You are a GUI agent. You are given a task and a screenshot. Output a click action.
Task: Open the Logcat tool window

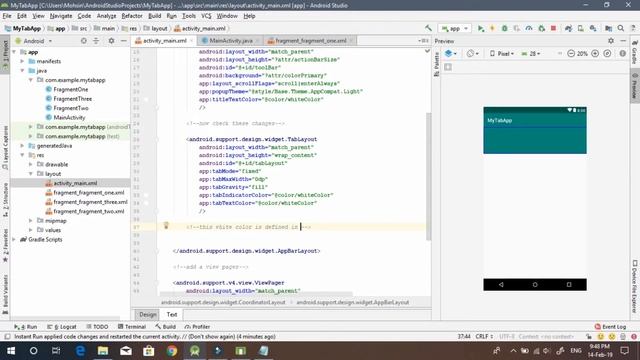click(62, 327)
